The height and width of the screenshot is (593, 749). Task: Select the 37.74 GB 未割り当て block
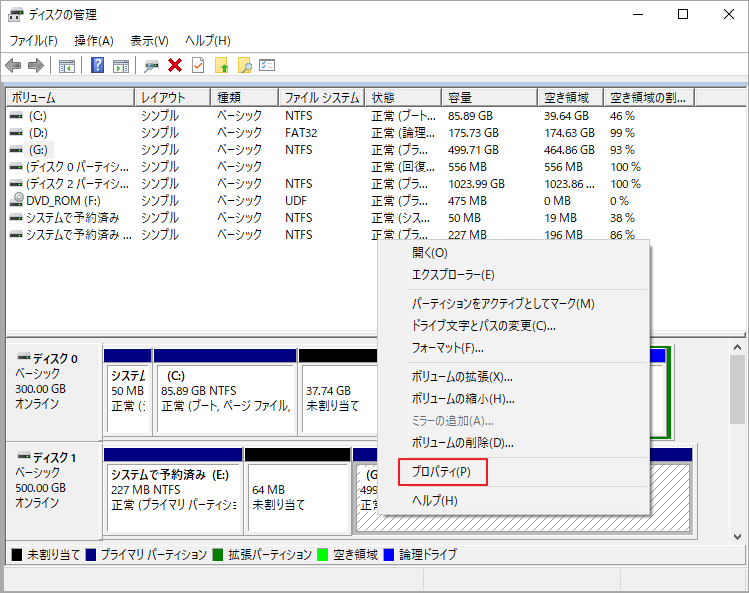[x=338, y=392]
